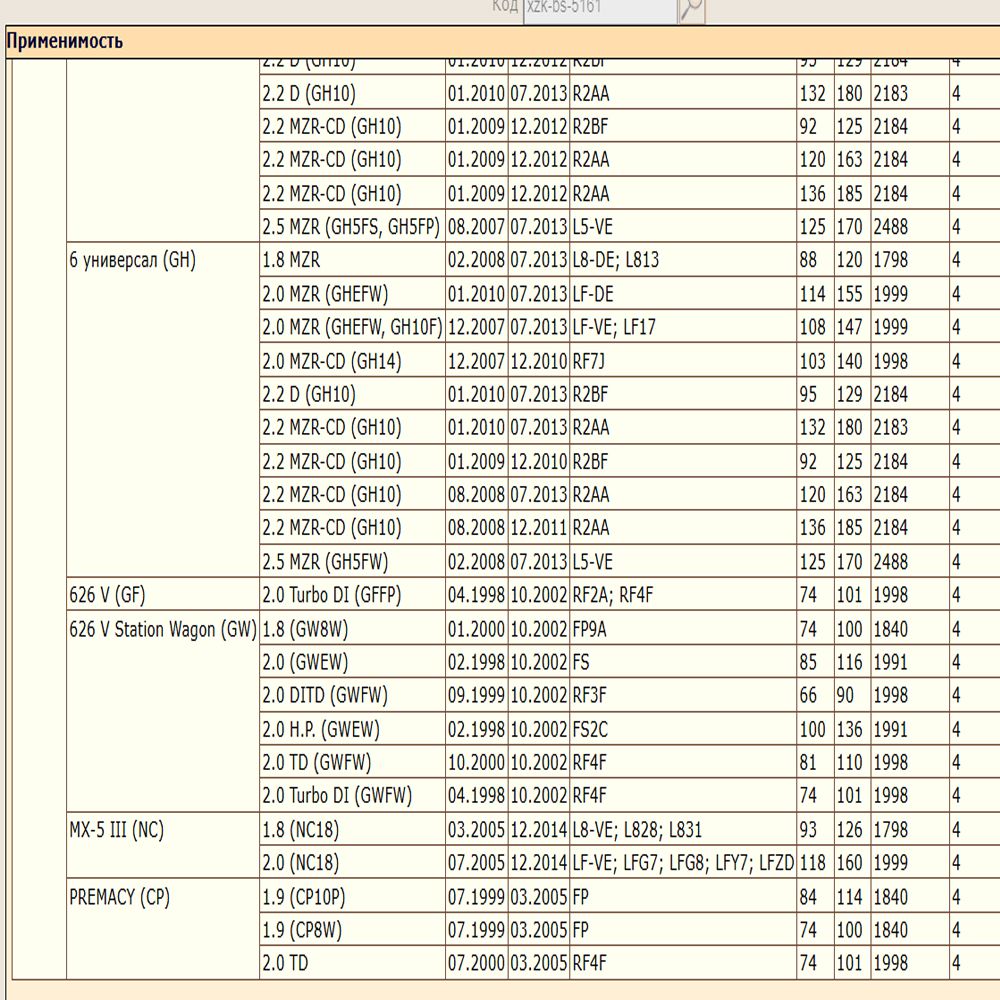
Task: Click the power value 66 in the 2.0 DITD row
Action: pyautogui.click(x=808, y=695)
